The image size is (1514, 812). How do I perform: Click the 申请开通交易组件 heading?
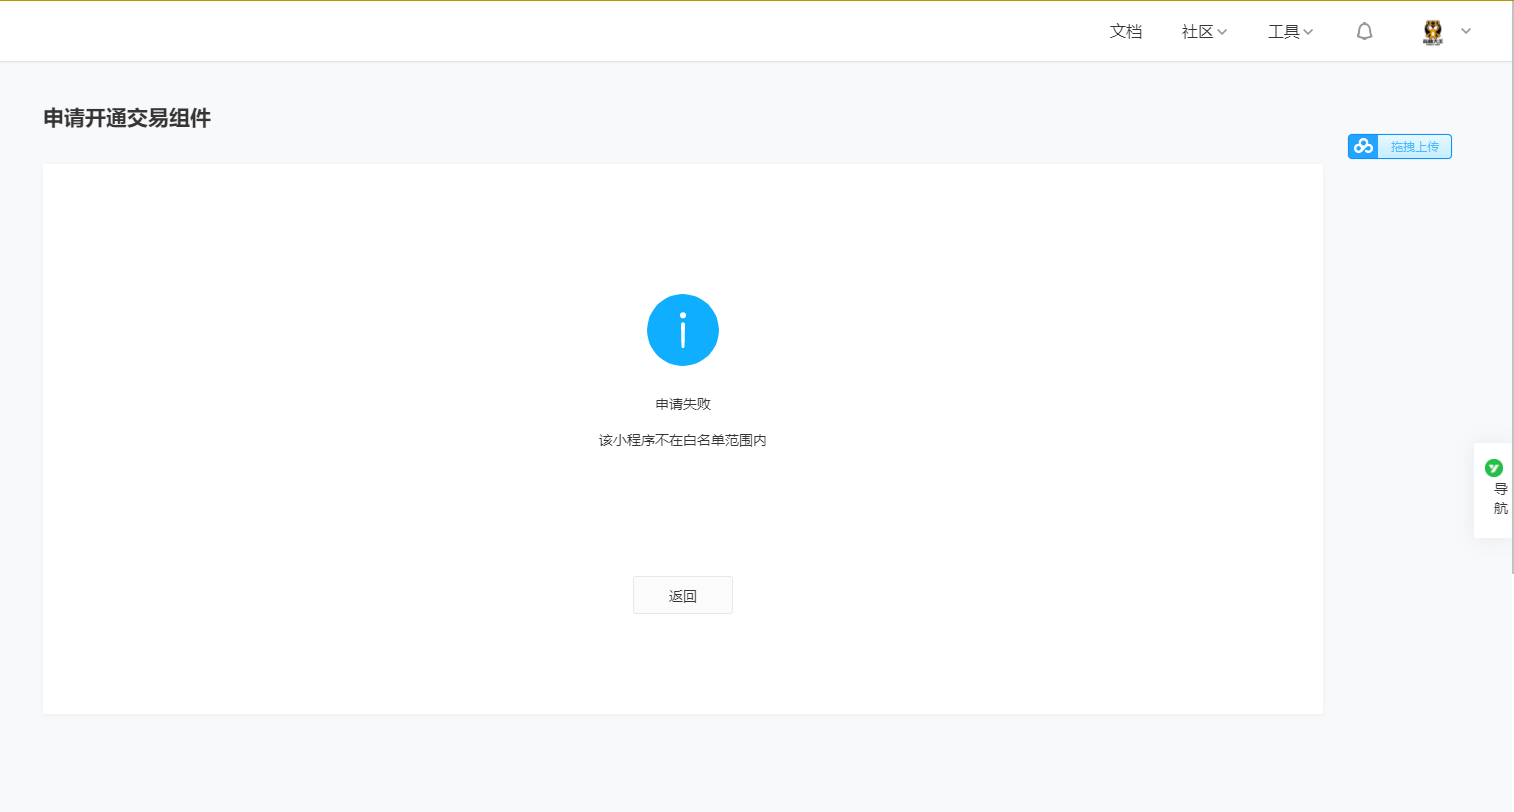click(127, 118)
